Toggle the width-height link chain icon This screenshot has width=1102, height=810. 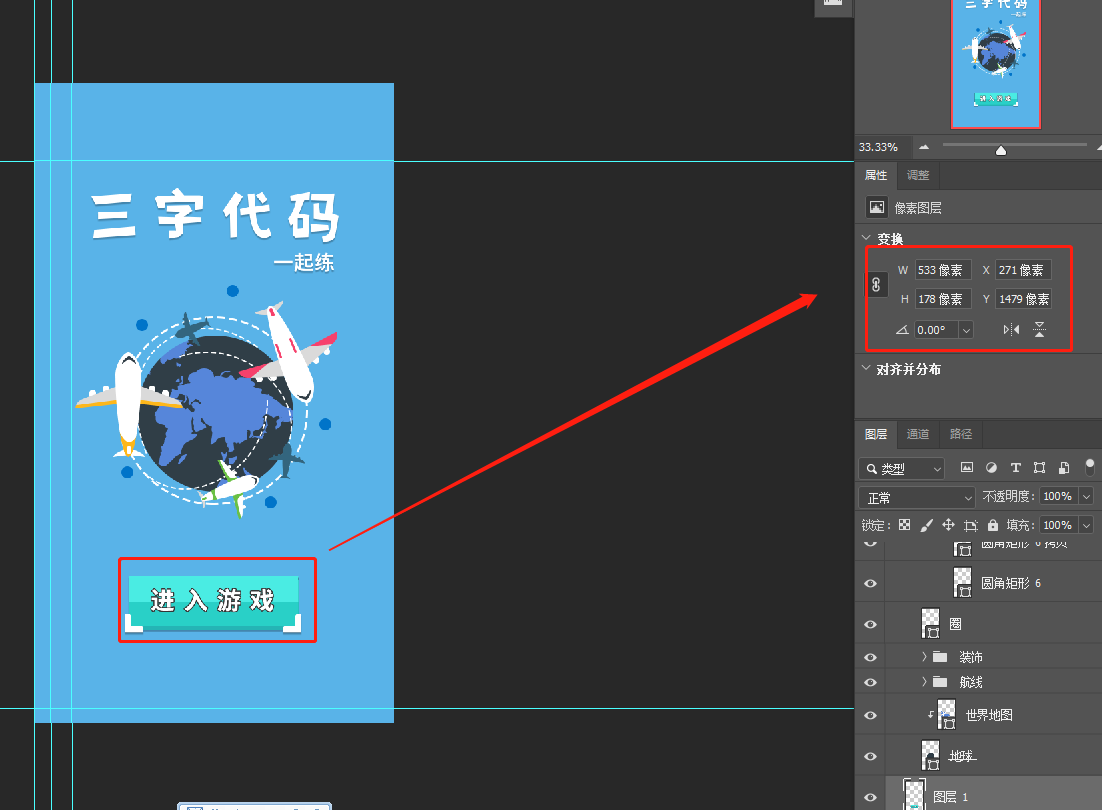(x=876, y=285)
